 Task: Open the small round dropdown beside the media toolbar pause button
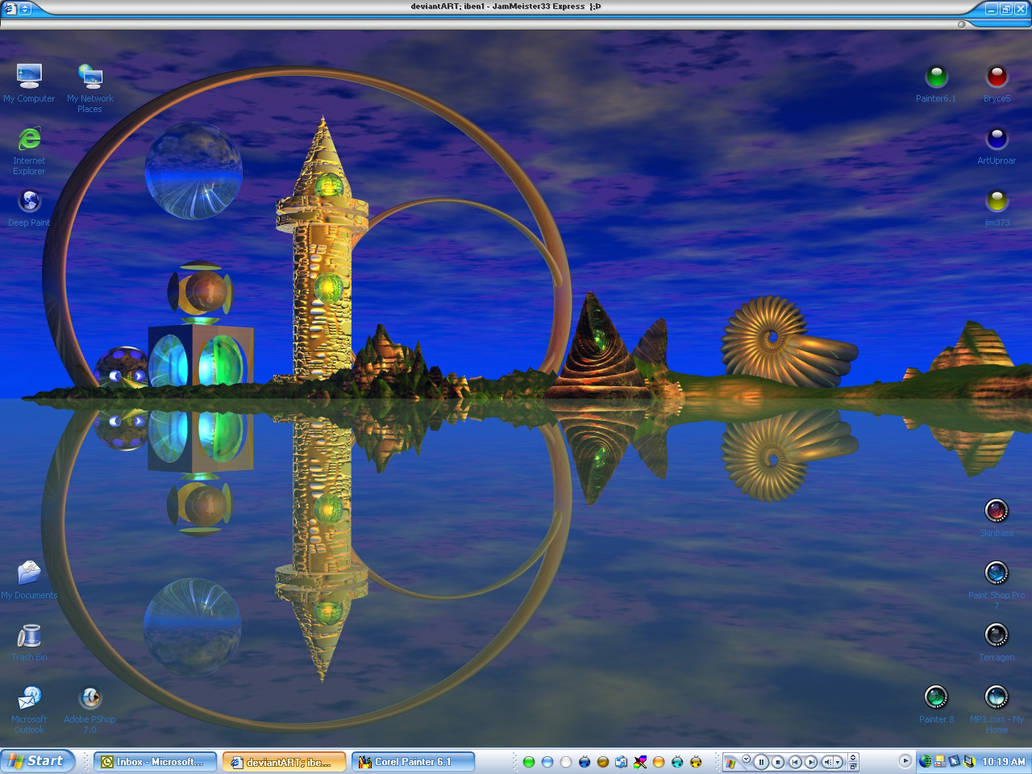[746, 759]
